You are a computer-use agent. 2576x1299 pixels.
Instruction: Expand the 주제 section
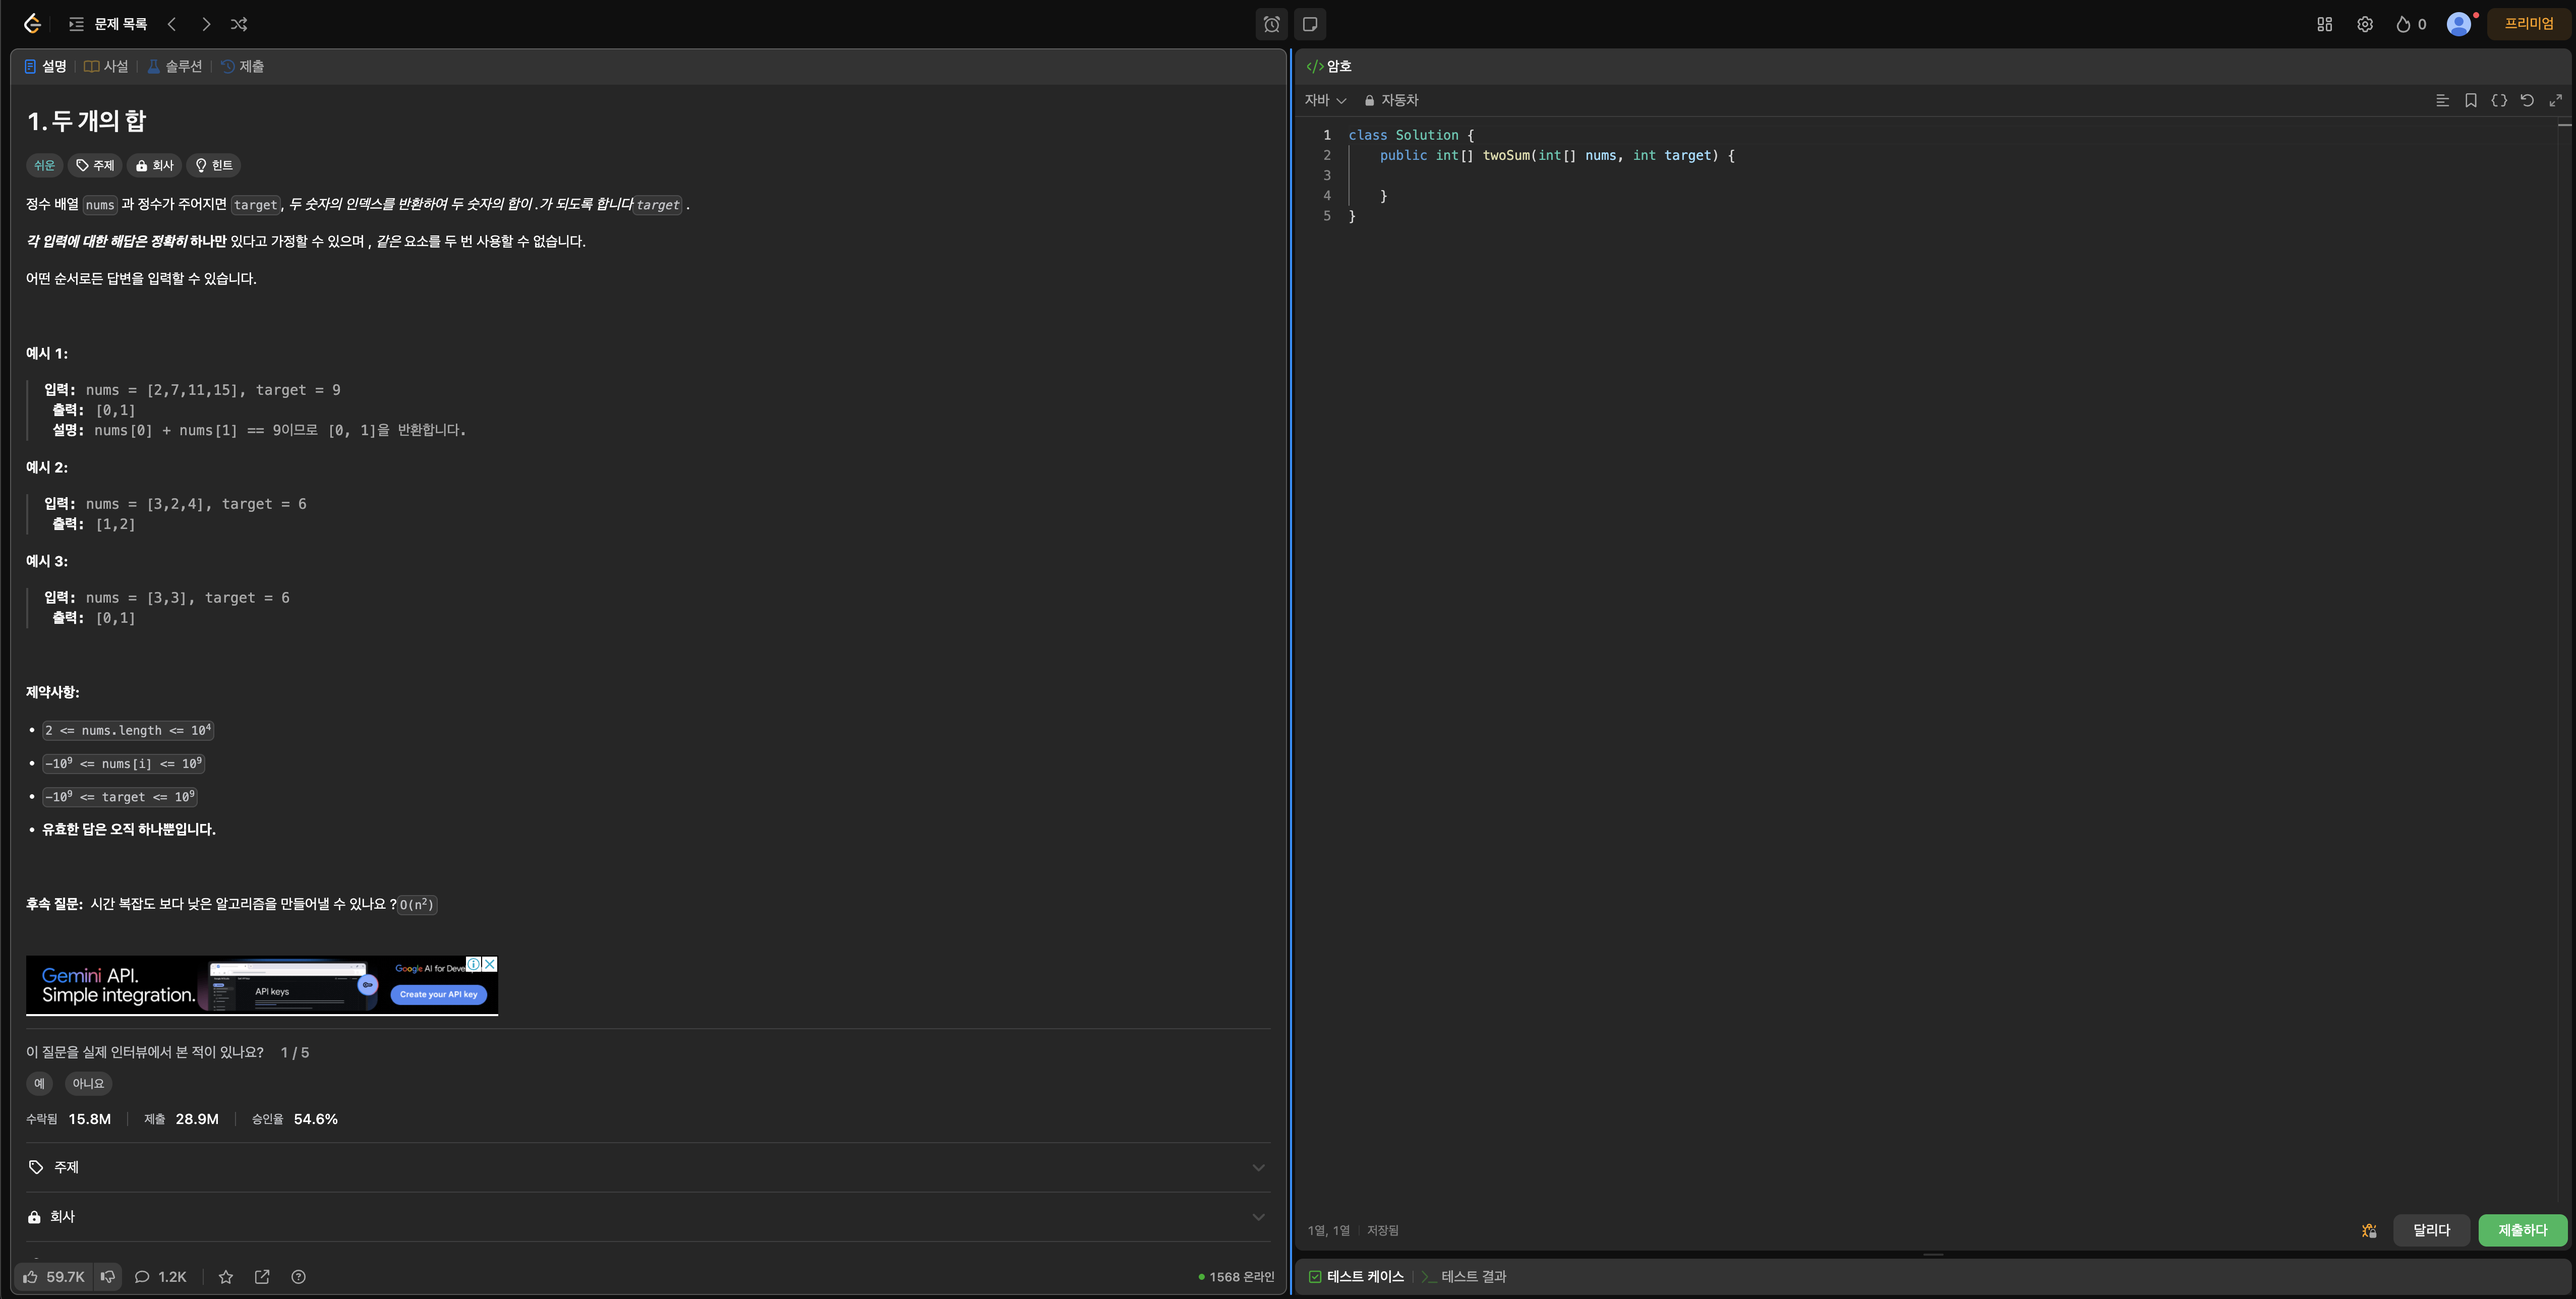[647, 1167]
